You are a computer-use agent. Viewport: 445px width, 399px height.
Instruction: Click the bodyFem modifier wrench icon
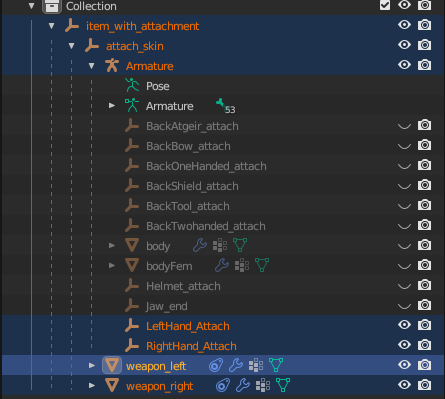pyautogui.click(x=222, y=266)
